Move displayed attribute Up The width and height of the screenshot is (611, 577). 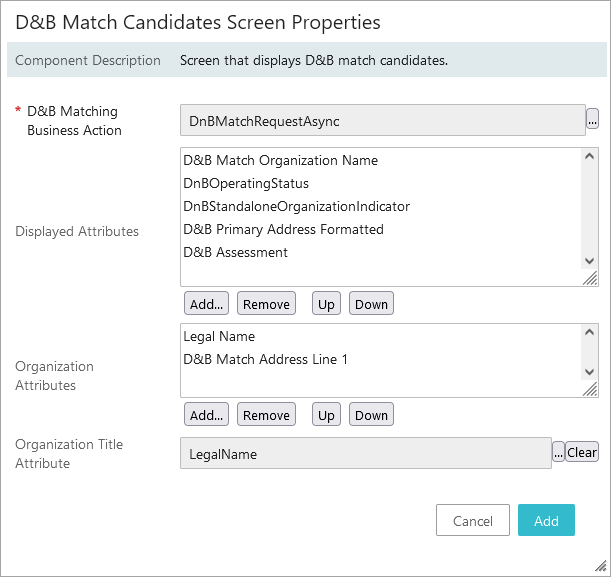click(x=326, y=304)
